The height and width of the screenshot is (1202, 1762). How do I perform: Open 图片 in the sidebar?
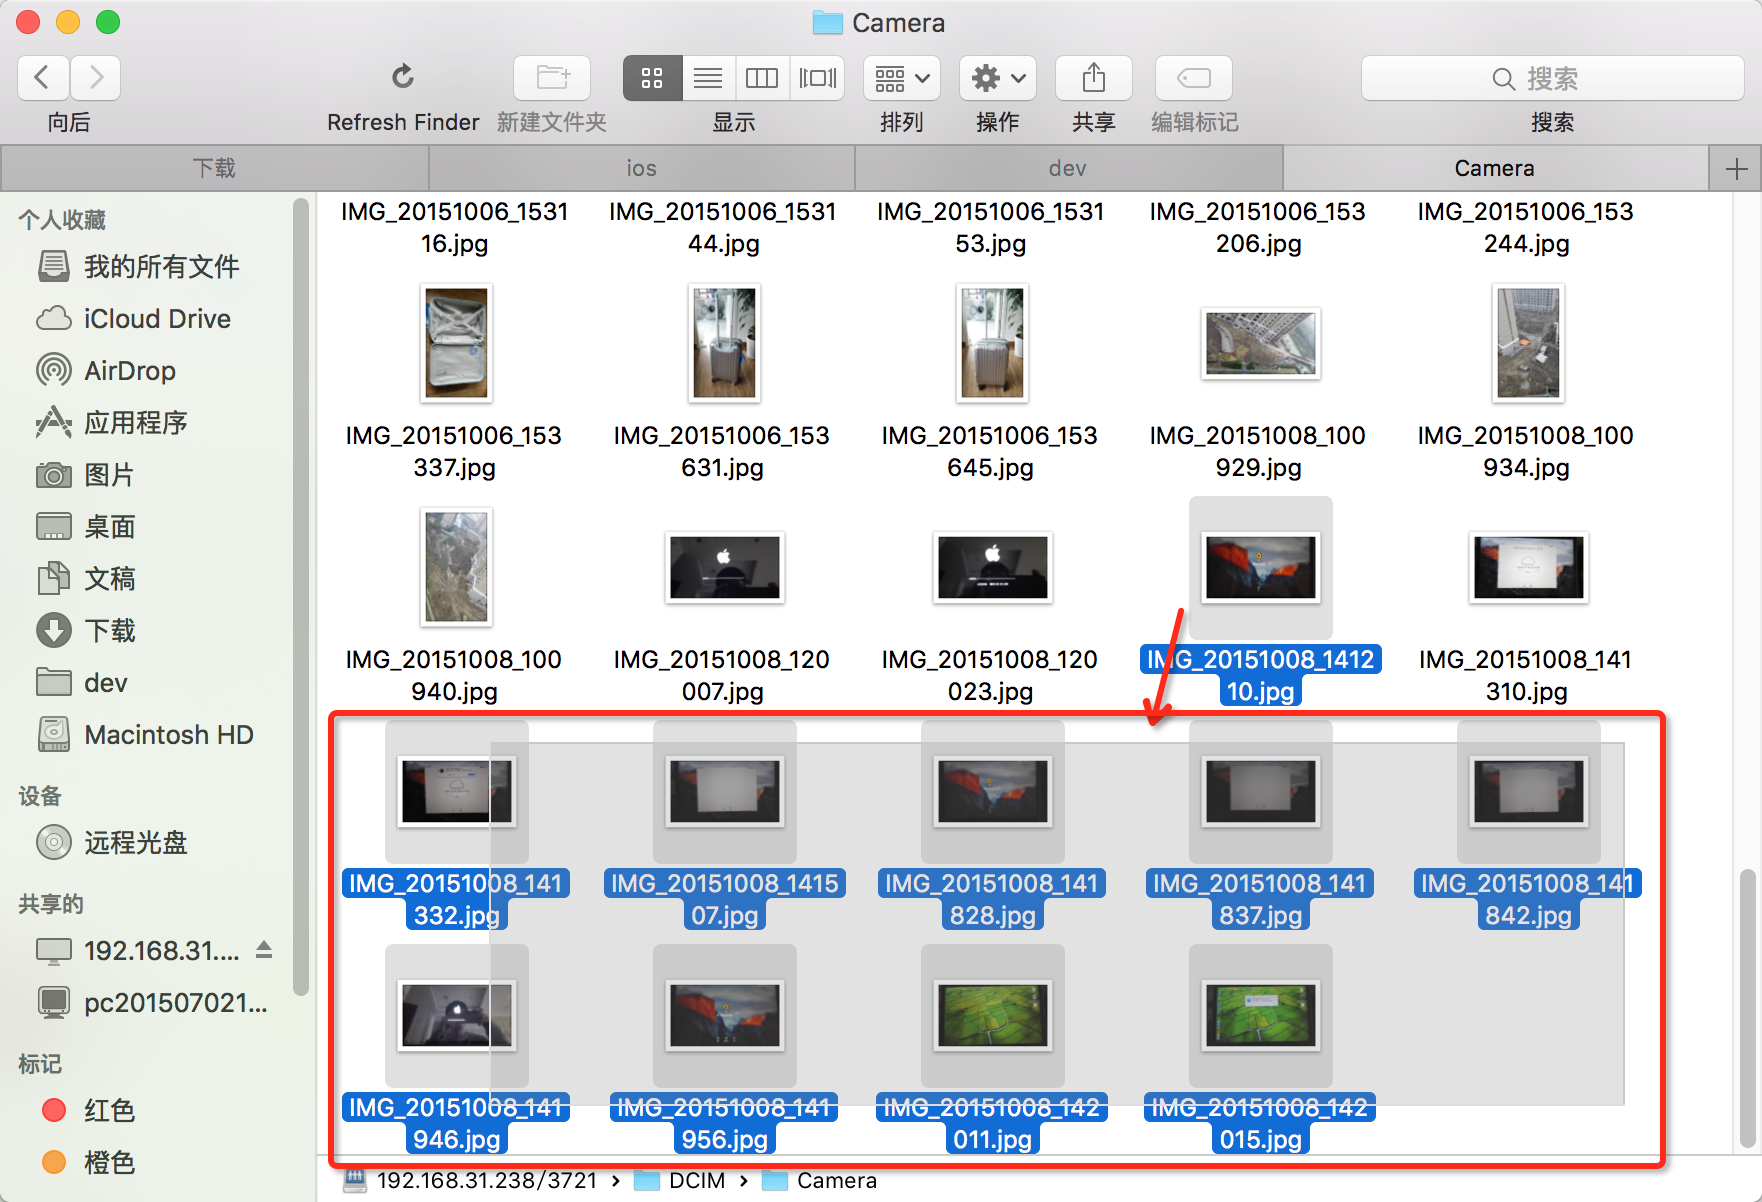(x=85, y=475)
